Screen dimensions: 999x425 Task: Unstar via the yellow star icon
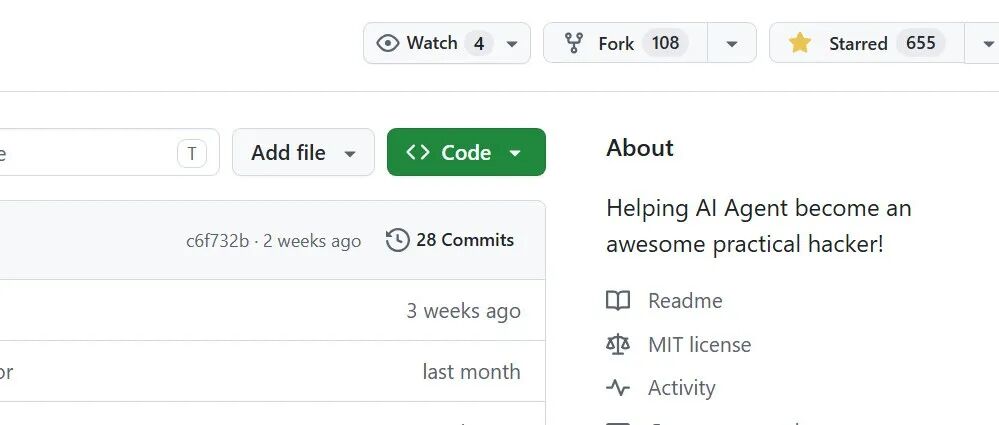[800, 43]
